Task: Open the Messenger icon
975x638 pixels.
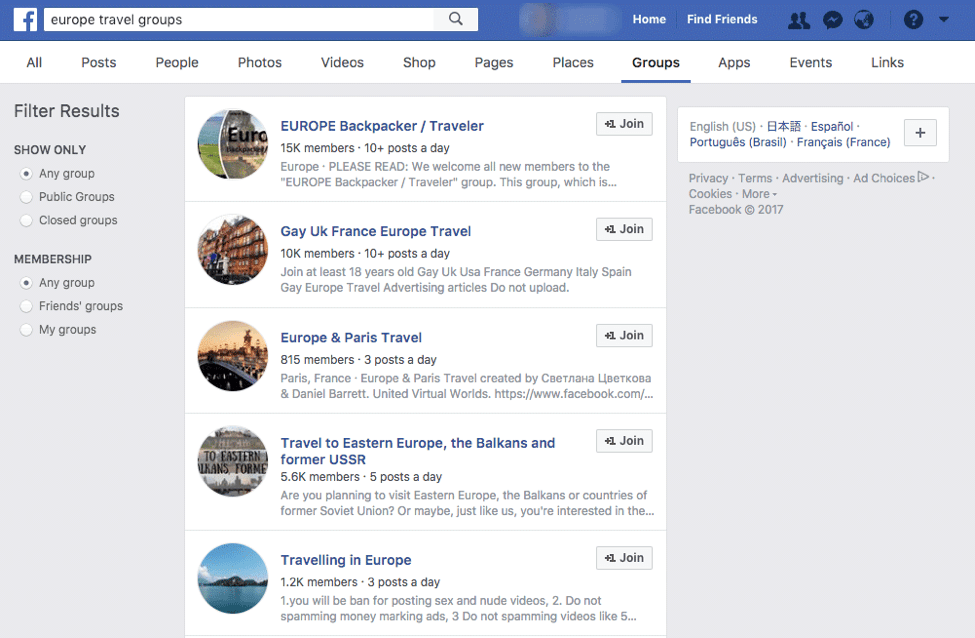Action: (831, 20)
